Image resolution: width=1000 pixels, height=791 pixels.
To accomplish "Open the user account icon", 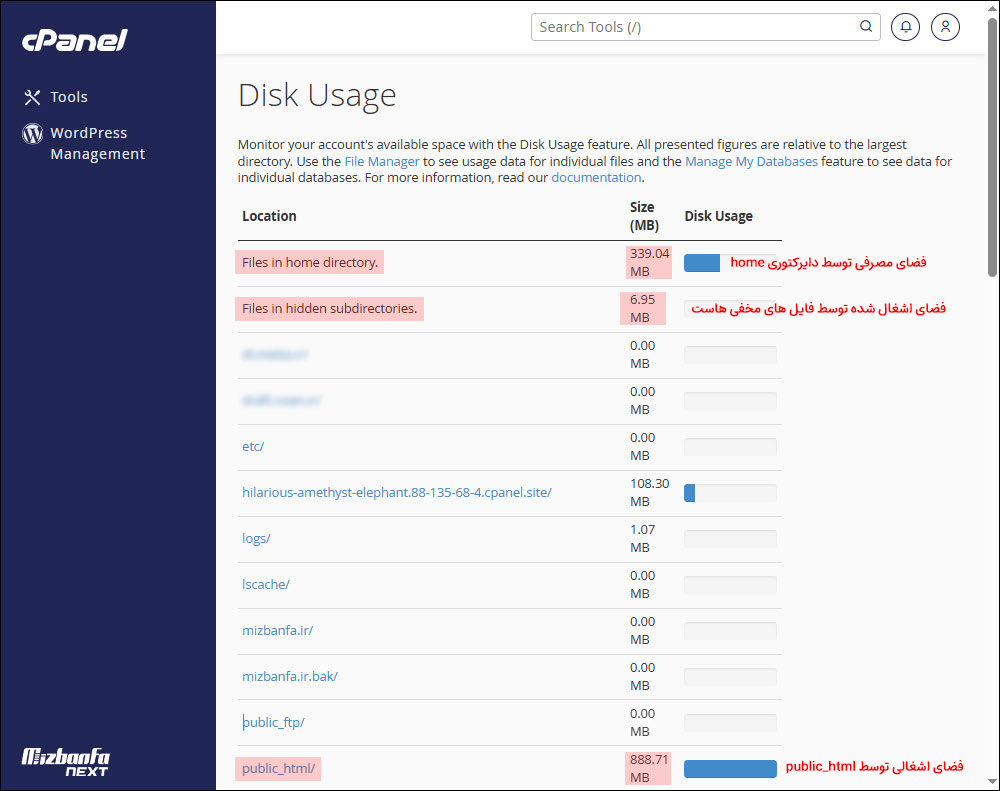I will [945, 27].
